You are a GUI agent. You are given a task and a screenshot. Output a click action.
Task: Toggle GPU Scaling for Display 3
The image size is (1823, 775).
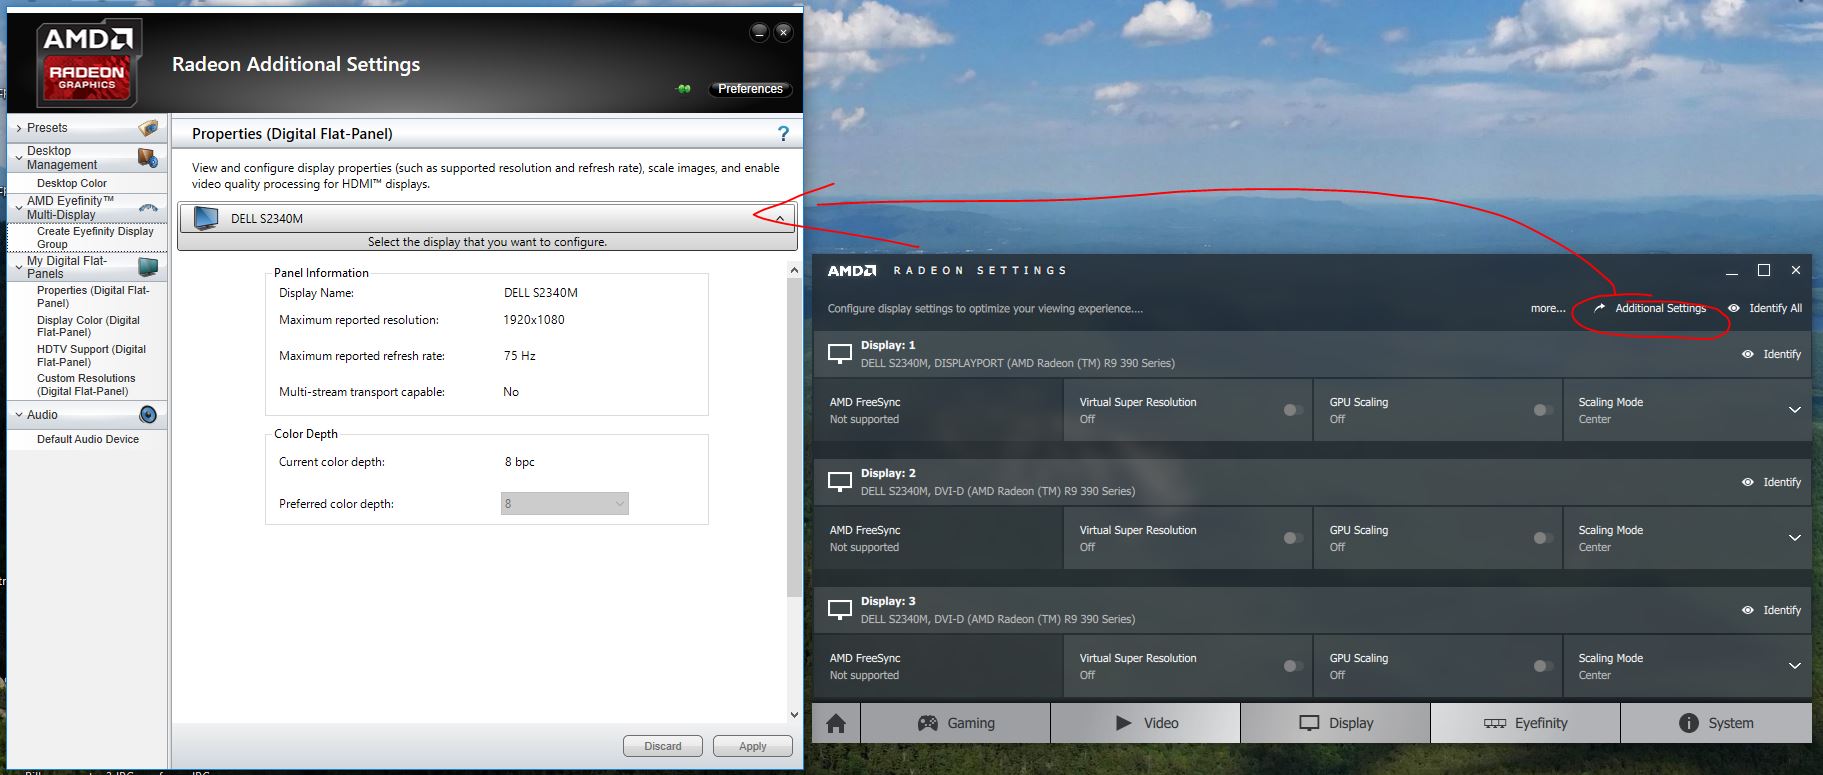coord(1543,666)
